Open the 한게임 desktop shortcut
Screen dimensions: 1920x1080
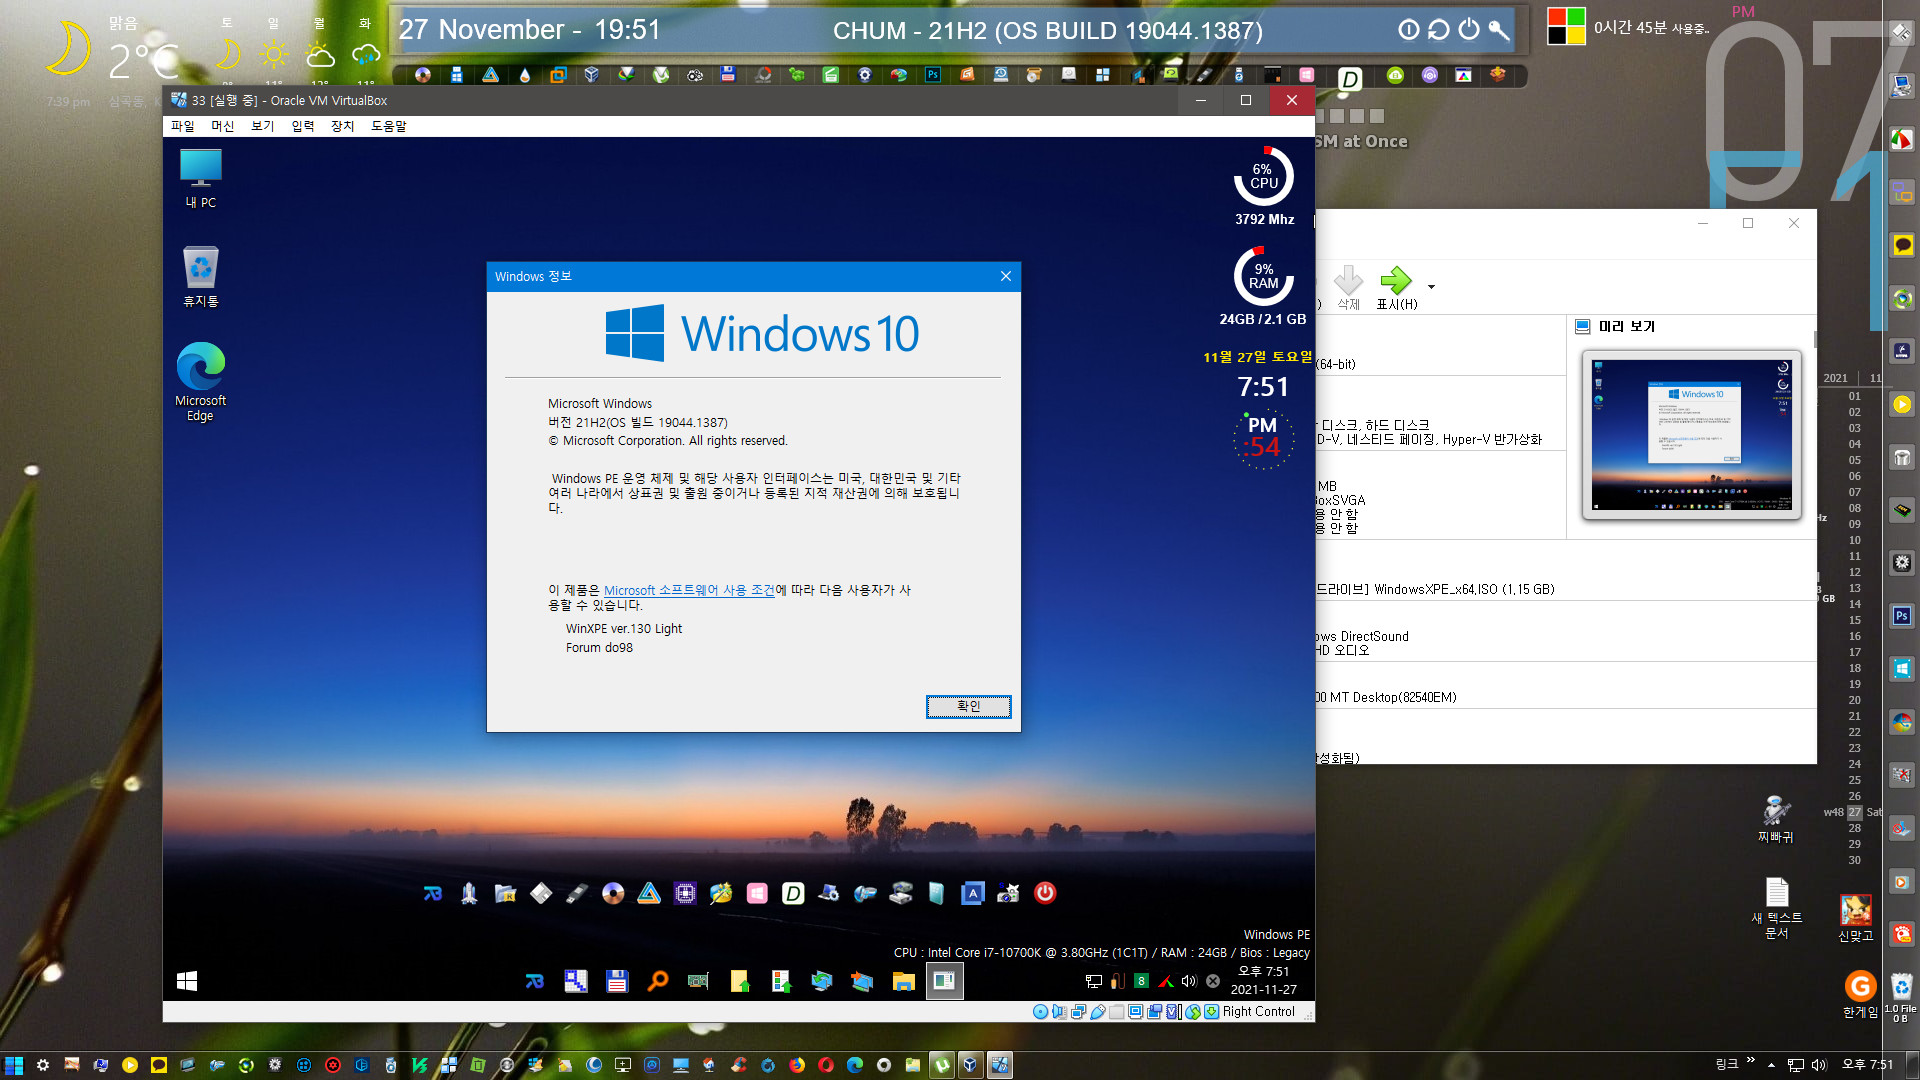click(x=1860, y=994)
